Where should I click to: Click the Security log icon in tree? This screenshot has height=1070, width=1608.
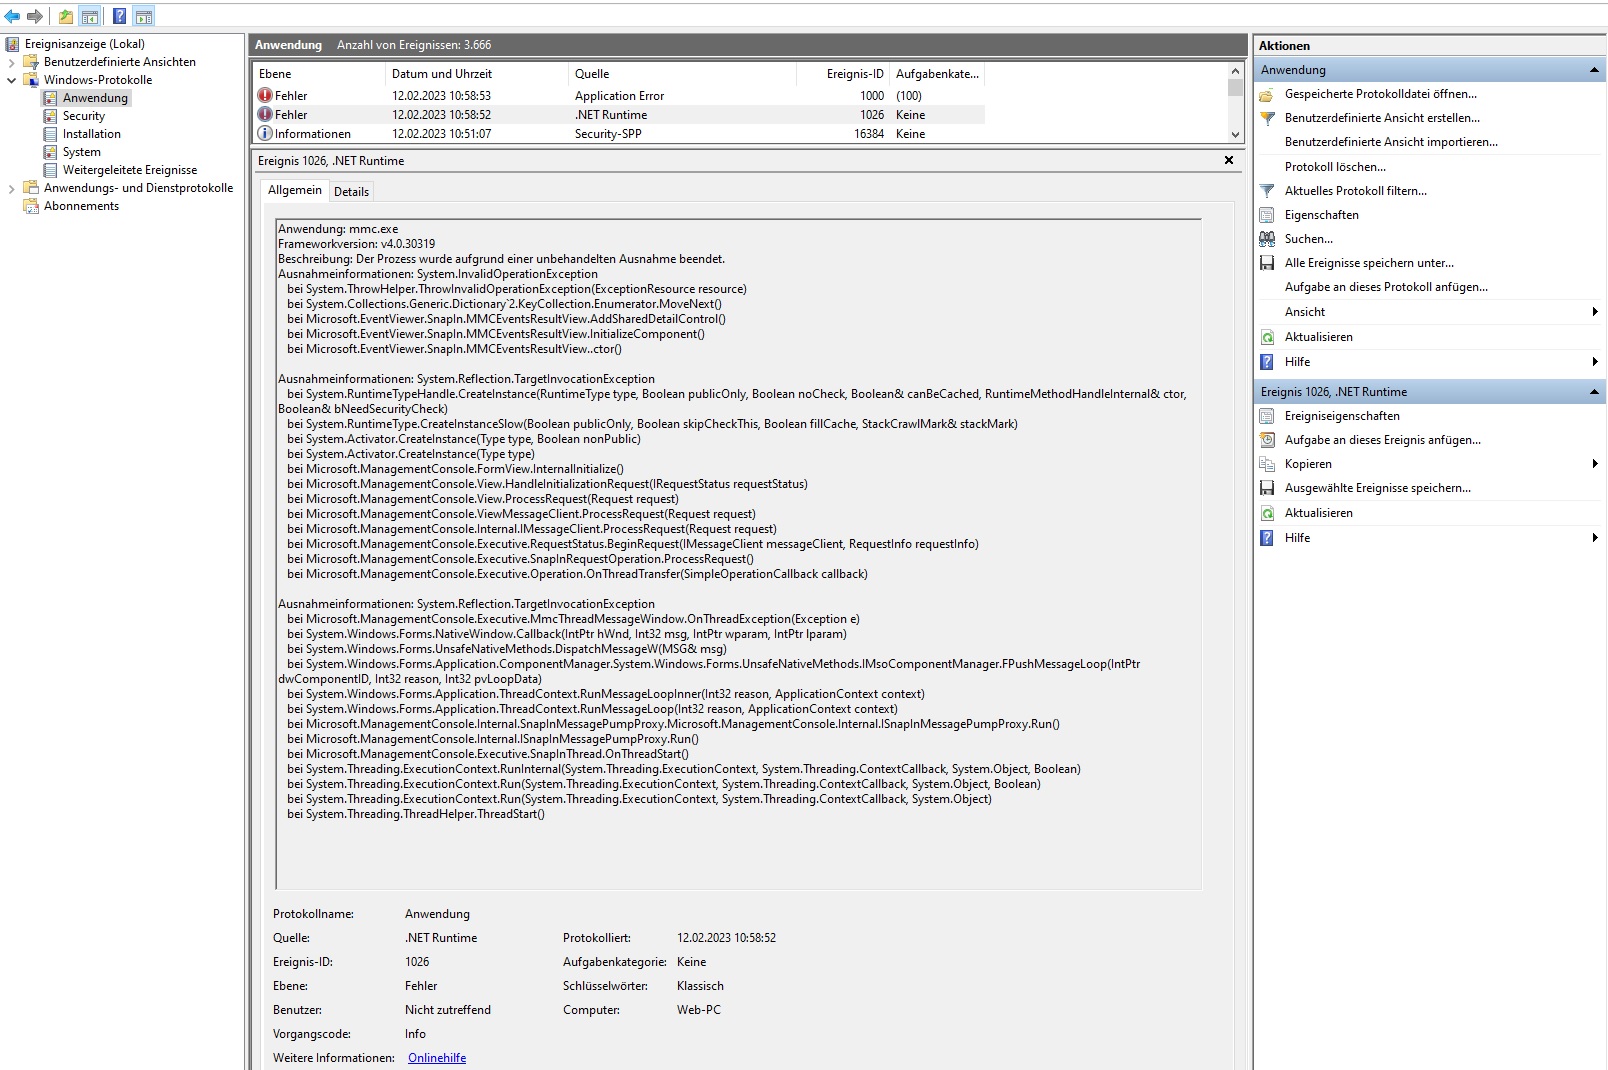(50, 116)
